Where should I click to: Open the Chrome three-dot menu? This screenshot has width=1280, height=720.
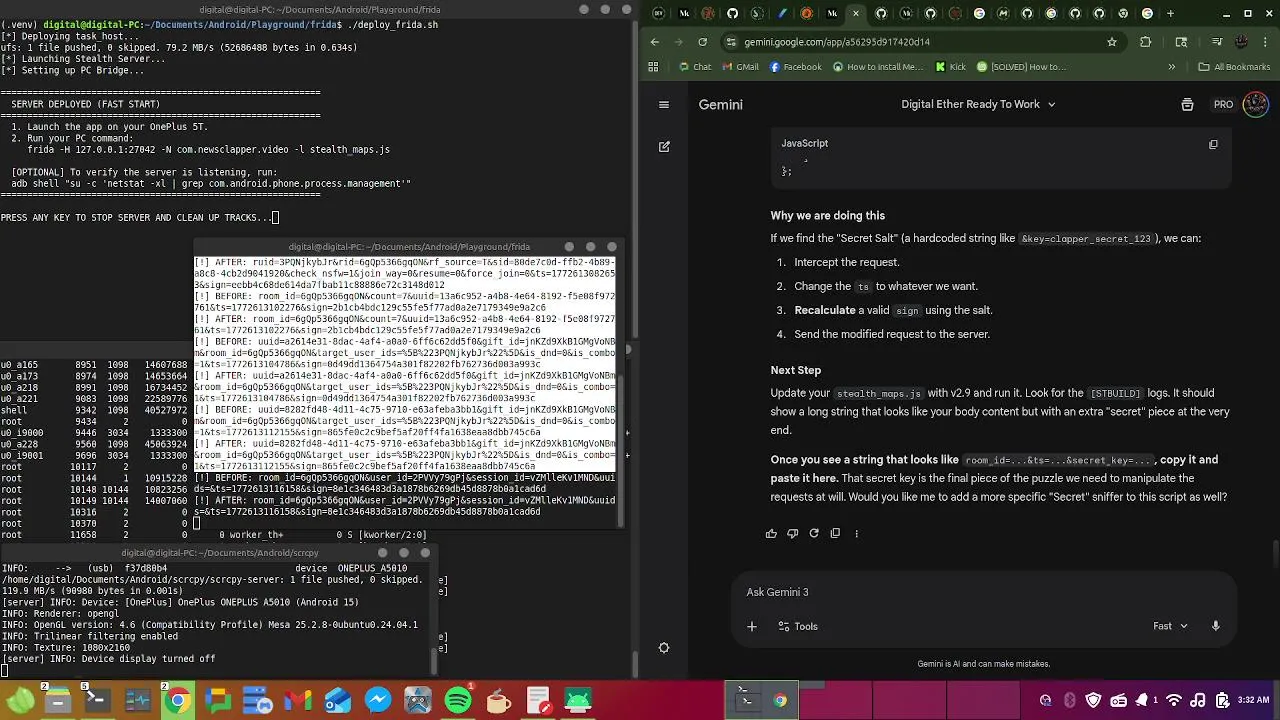point(1264,42)
